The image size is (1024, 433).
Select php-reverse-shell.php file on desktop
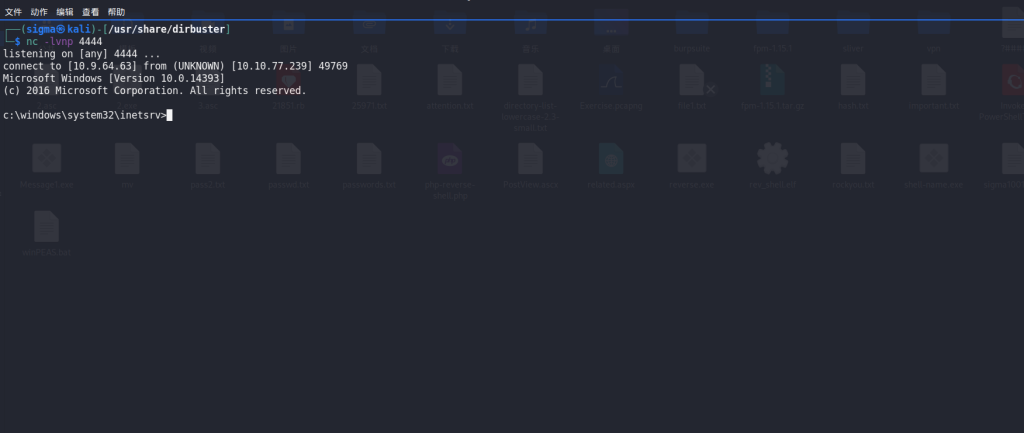tap(450, 171)
